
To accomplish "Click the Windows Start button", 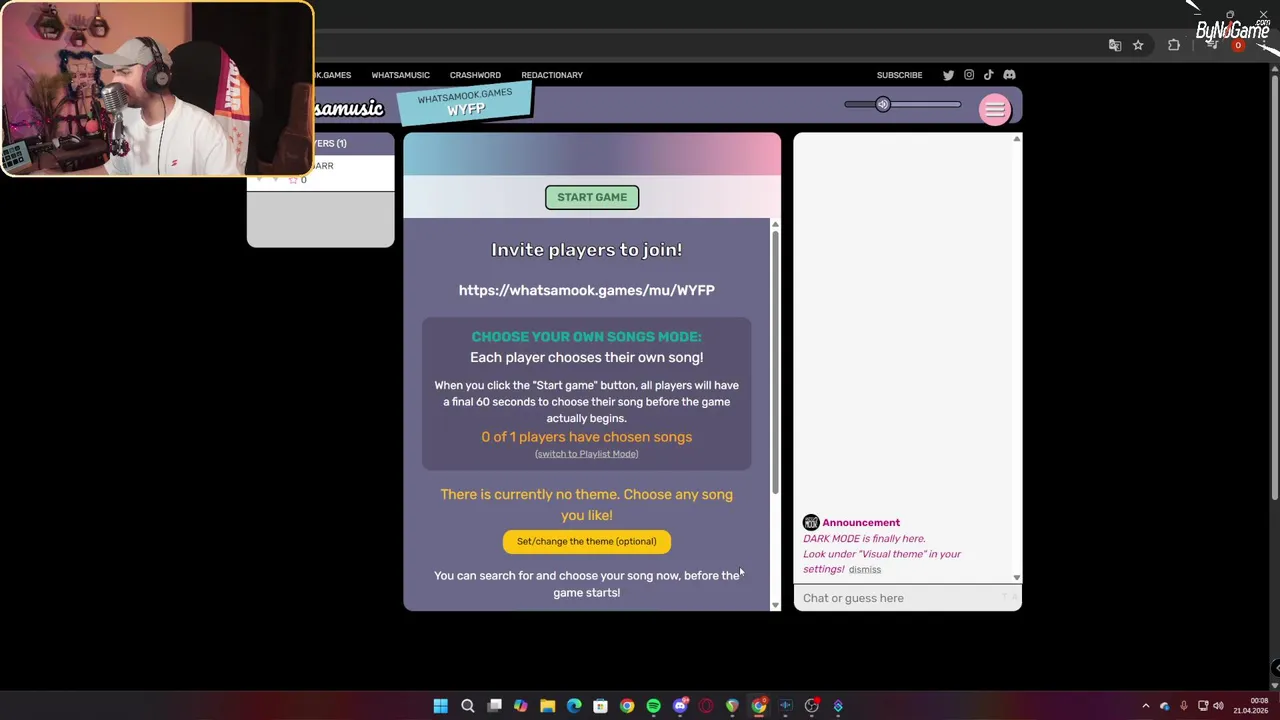I will 440,706.
